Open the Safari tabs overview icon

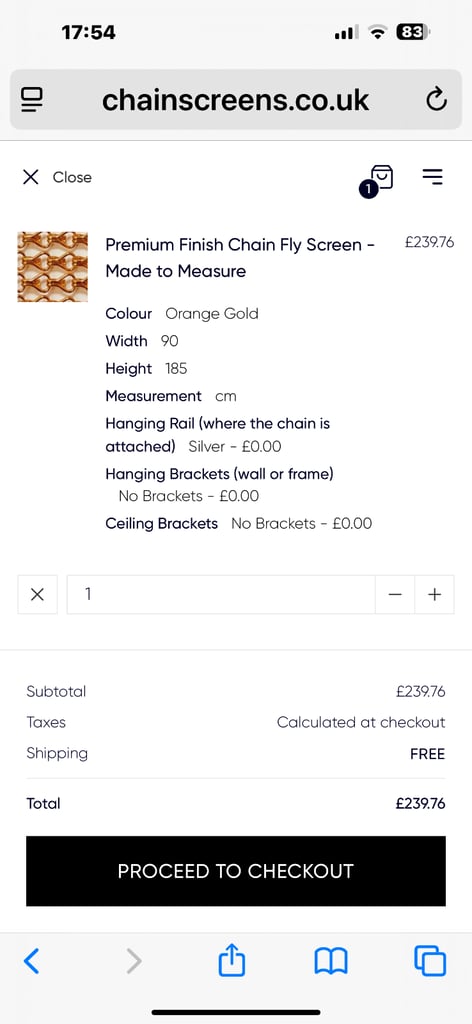[430, 961]
